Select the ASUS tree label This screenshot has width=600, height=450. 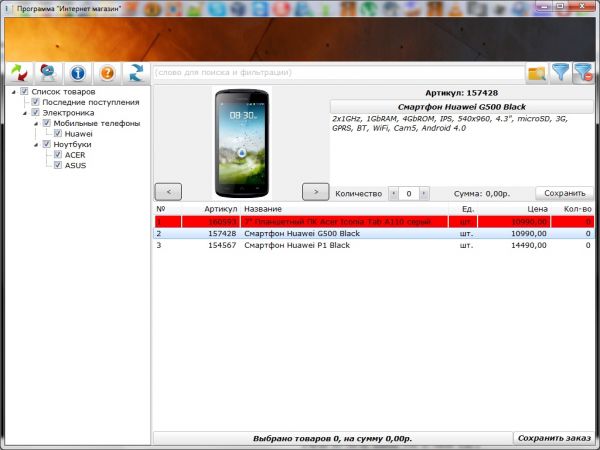coord(75,165)
